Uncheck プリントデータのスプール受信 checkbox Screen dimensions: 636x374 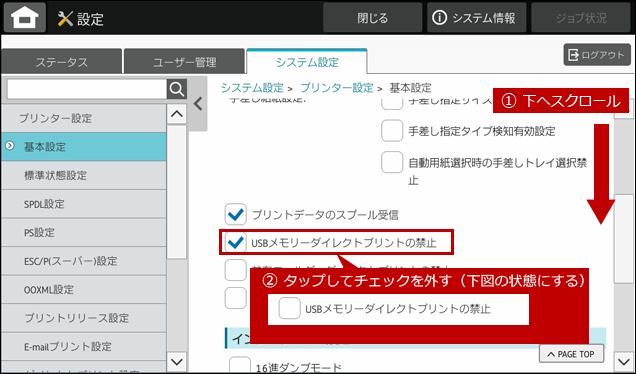click(x=236, y=214)
